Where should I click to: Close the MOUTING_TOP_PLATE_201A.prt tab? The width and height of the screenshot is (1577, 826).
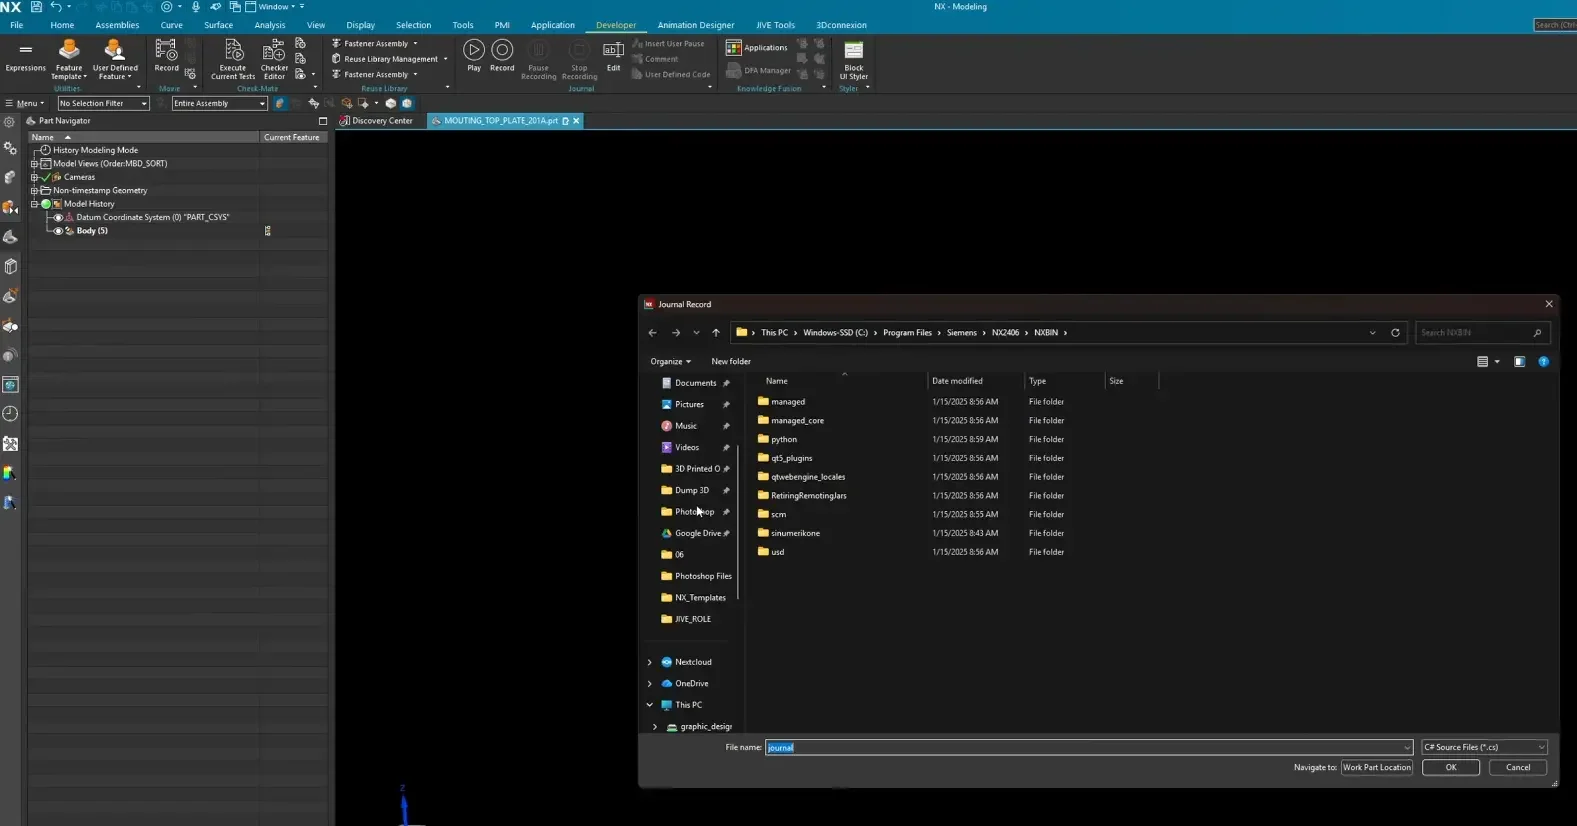pyautogui.click(x=576, y=121)
